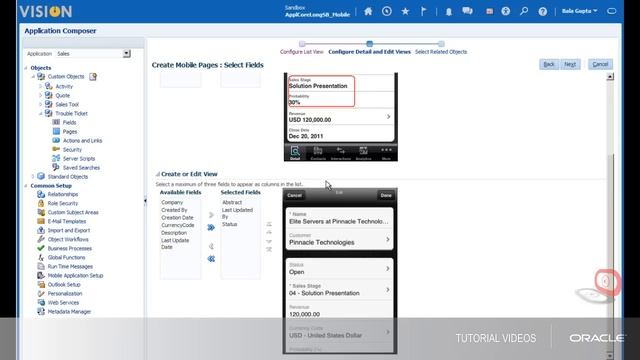The height and width of the screenshot is (360, 640).
Task: Go to the Home icon in header
Action: (368, 11)
